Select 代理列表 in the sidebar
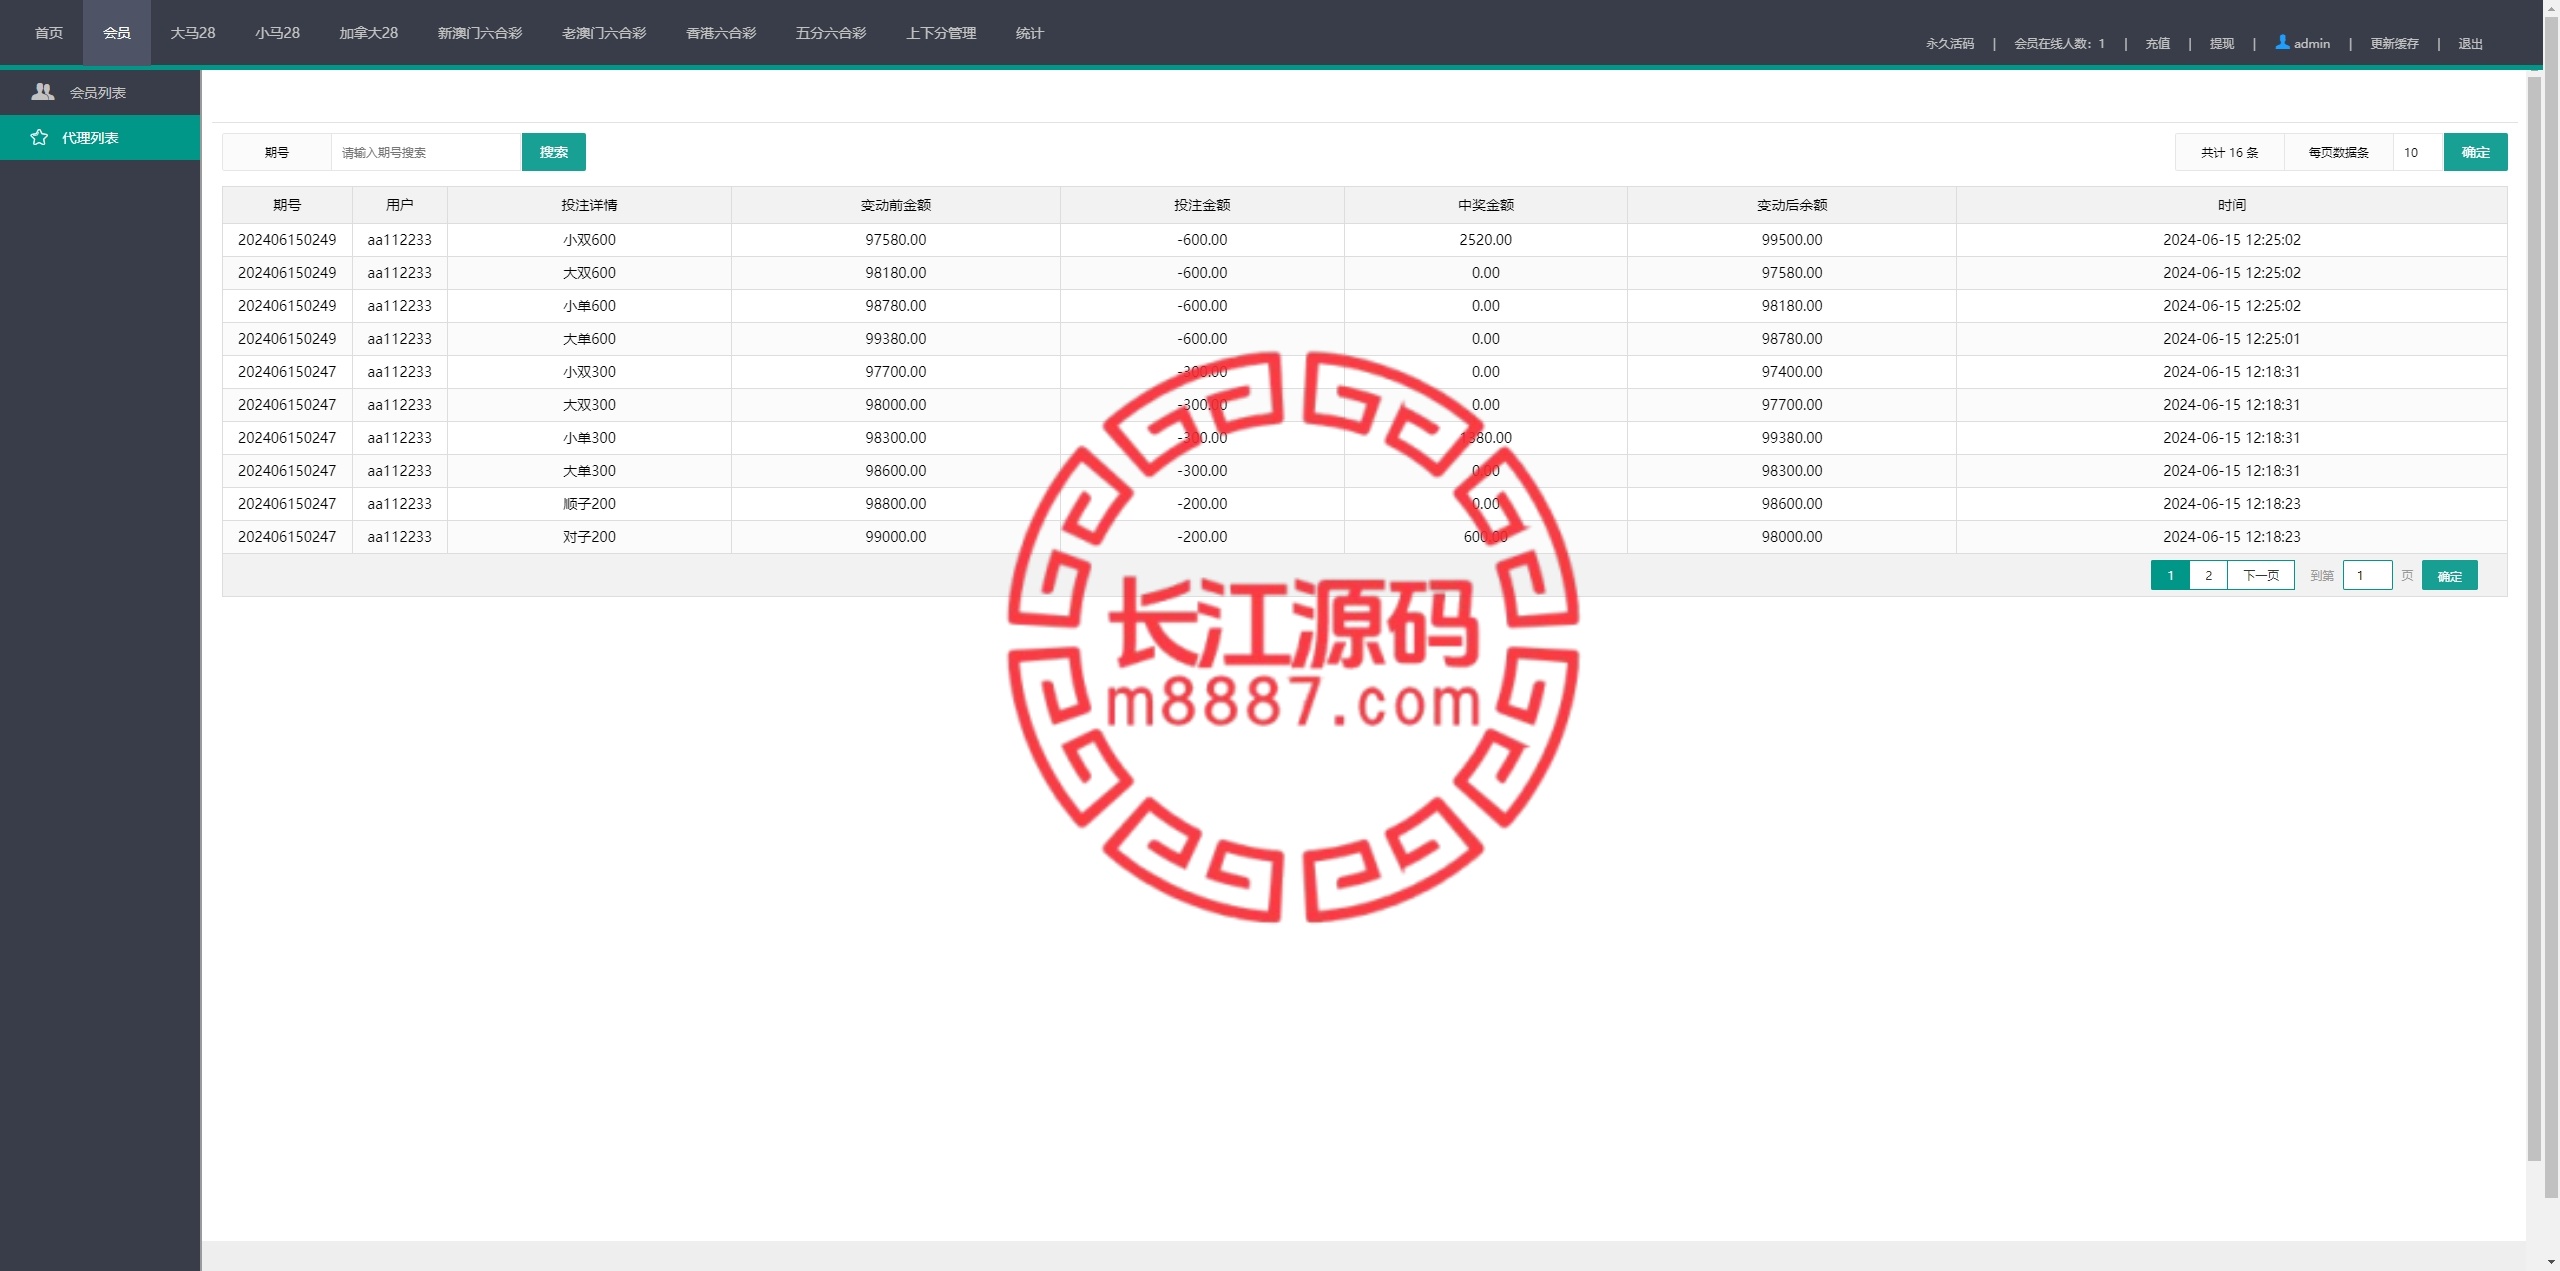The image size is (2560, 1271). tap(100, 137)
